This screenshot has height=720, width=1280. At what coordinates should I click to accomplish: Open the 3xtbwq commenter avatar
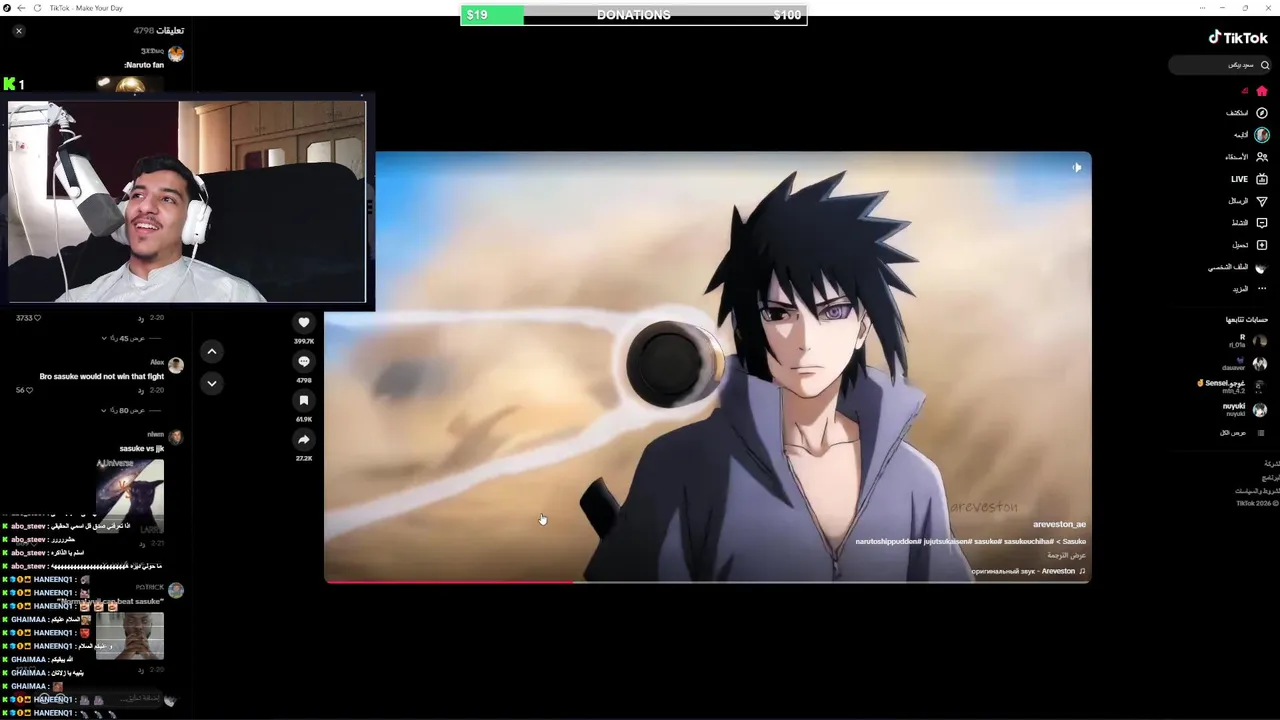pyautogui.click(x=176, y=53)
